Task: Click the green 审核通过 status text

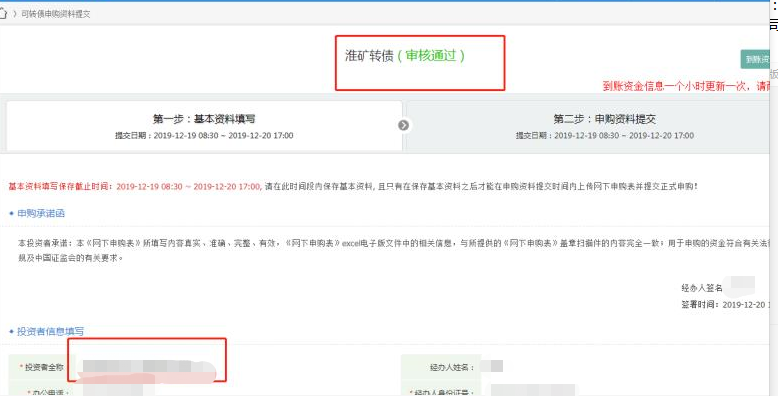Action: click(431, 56)
